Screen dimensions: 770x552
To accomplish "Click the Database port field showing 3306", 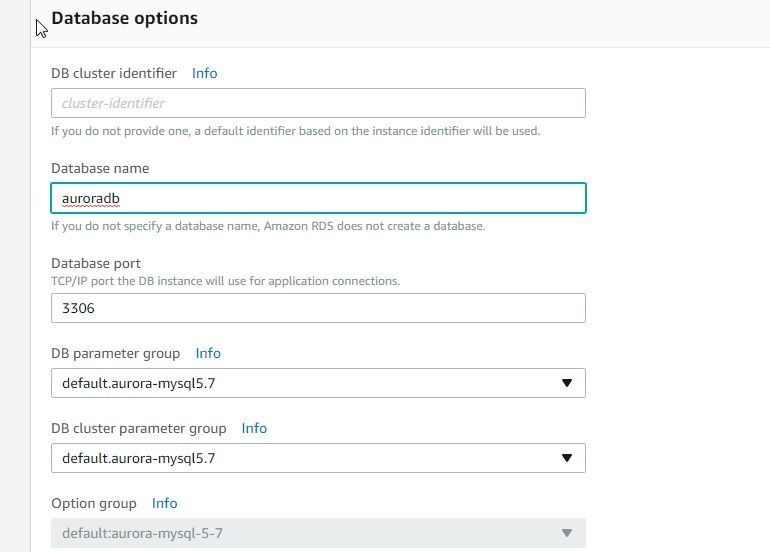I will point(318,308).
